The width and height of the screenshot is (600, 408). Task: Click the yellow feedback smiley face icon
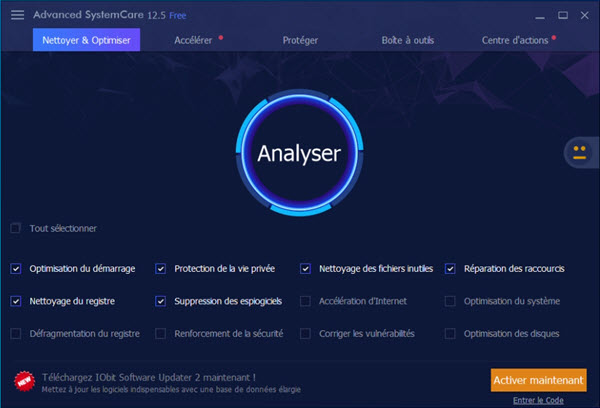[x=579, y=152]
